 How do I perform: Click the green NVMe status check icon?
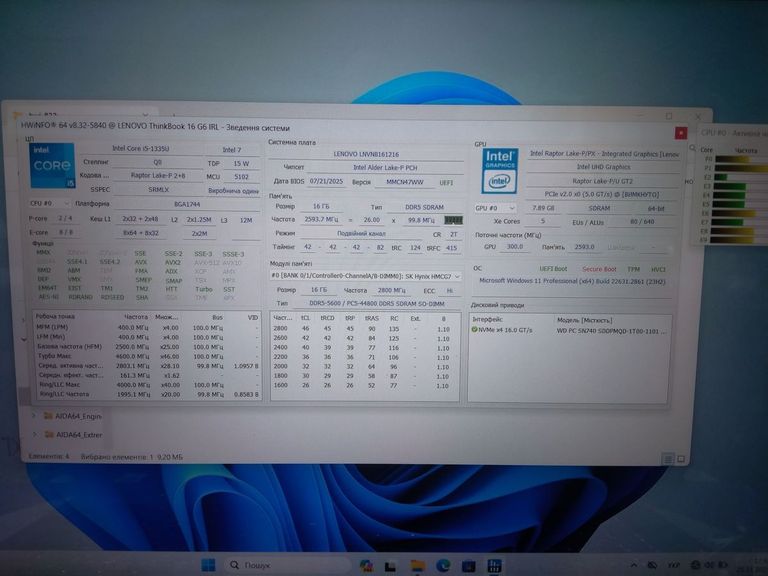point(474,330)
